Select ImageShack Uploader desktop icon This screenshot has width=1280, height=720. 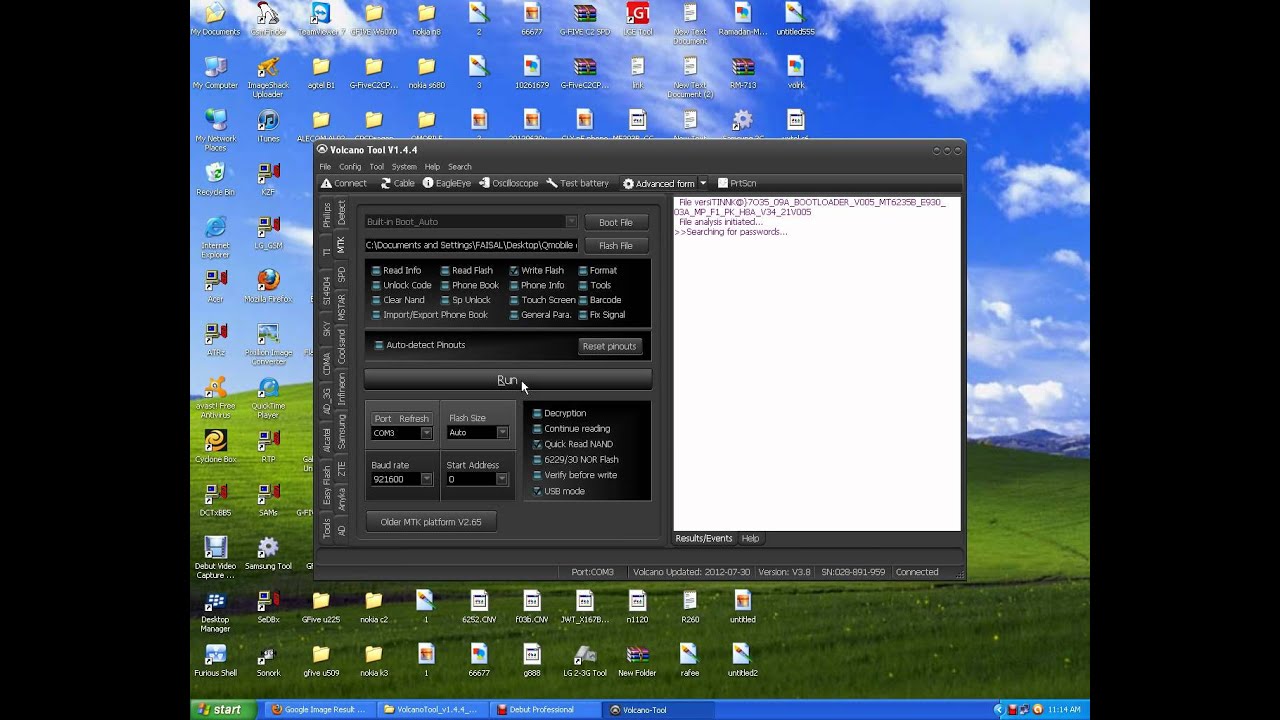pyautogui.click(x=268, y=77)
